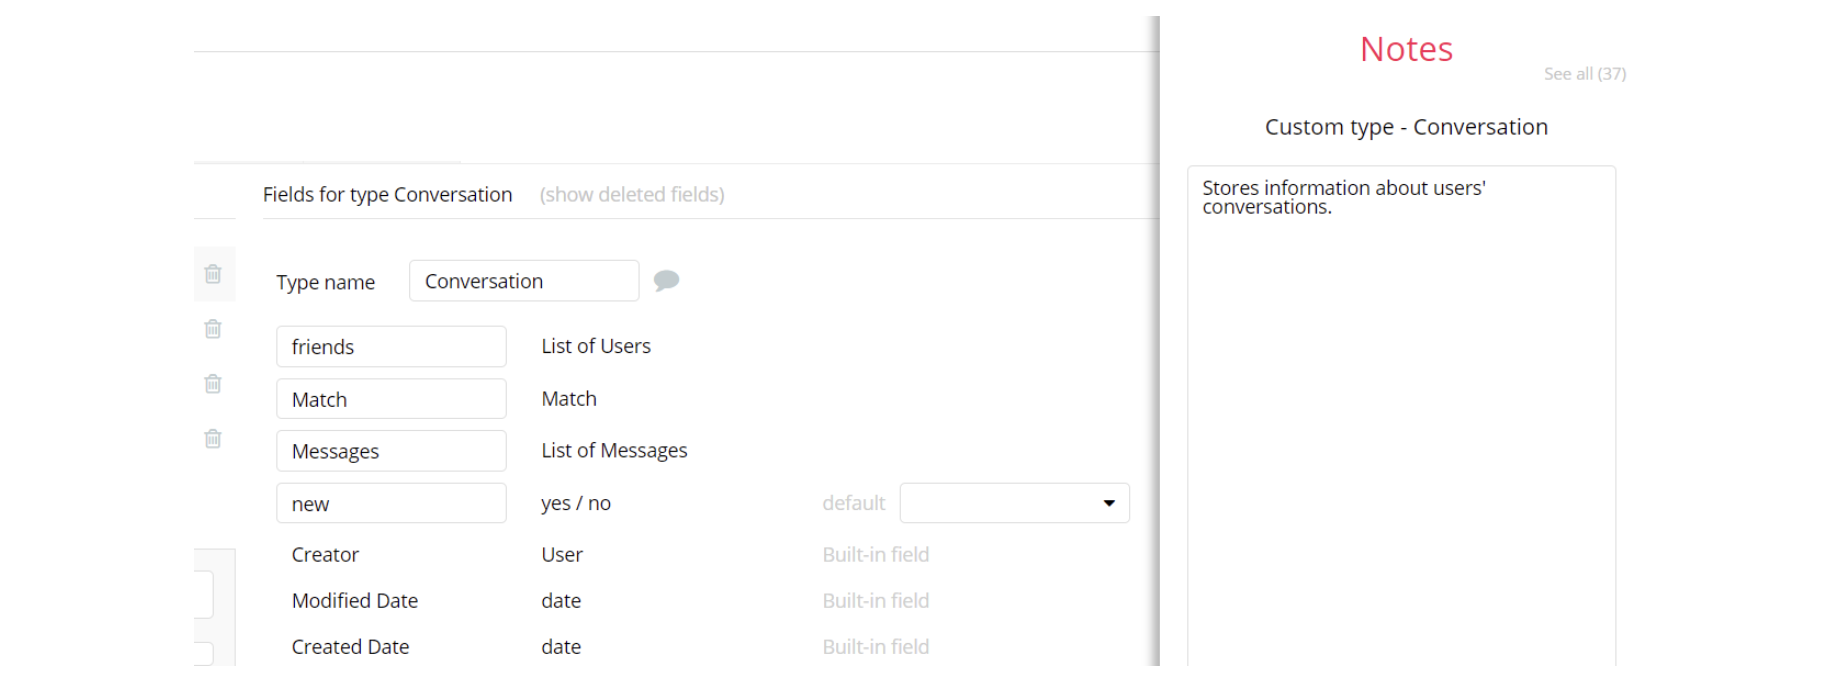Screen dimensions: 1830x678
Task: Edit the Type name field containing Conversation
Action: tap(523, 281)
